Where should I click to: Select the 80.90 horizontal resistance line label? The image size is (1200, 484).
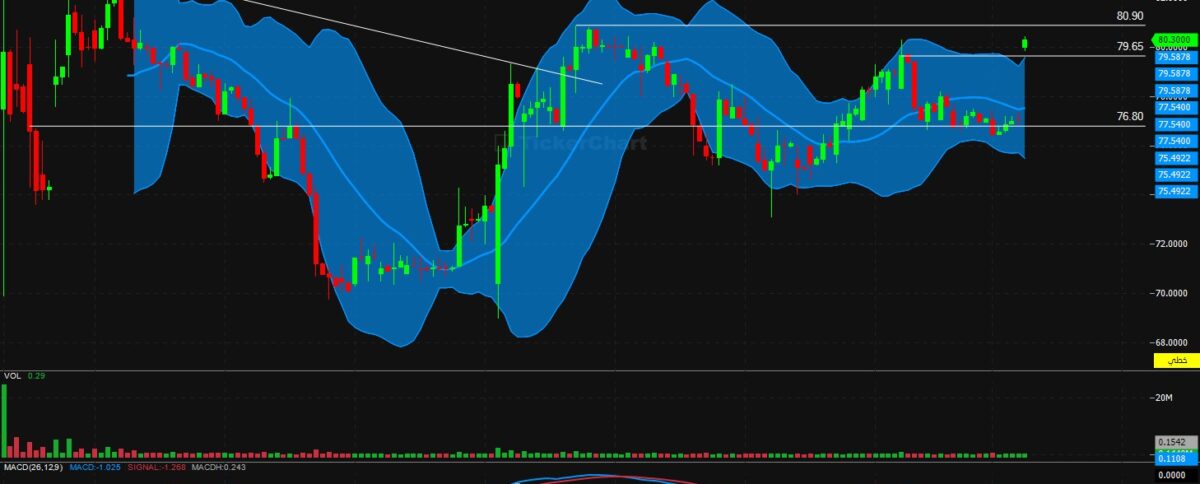click(x=1129, y=16)
